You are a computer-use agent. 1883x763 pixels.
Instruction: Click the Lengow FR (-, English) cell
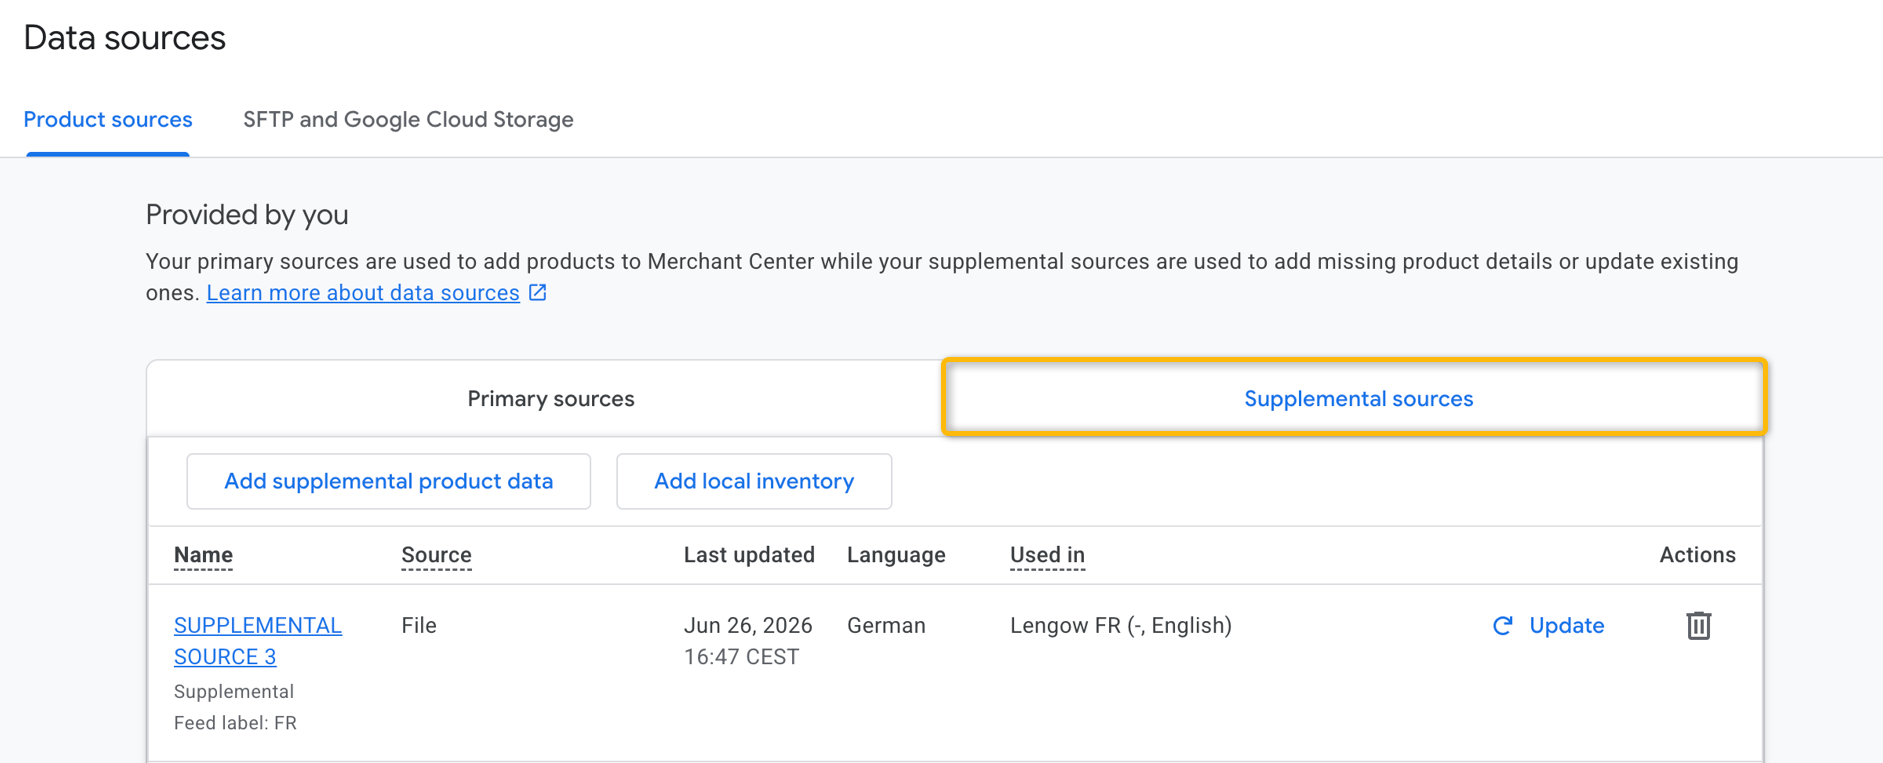[x=1121, y=626]
